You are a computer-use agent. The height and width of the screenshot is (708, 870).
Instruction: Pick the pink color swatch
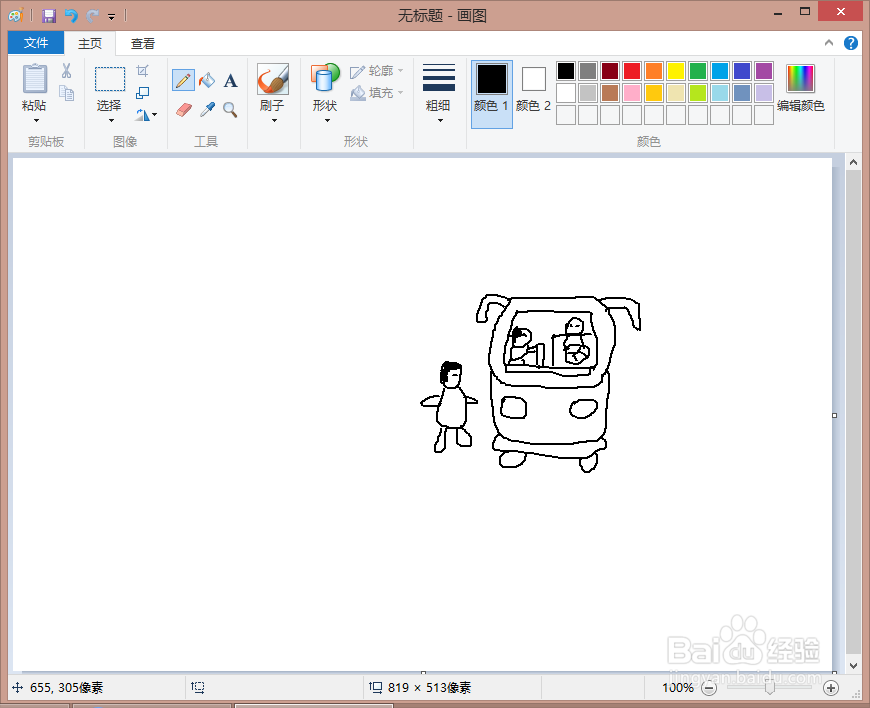pos(631,93)
